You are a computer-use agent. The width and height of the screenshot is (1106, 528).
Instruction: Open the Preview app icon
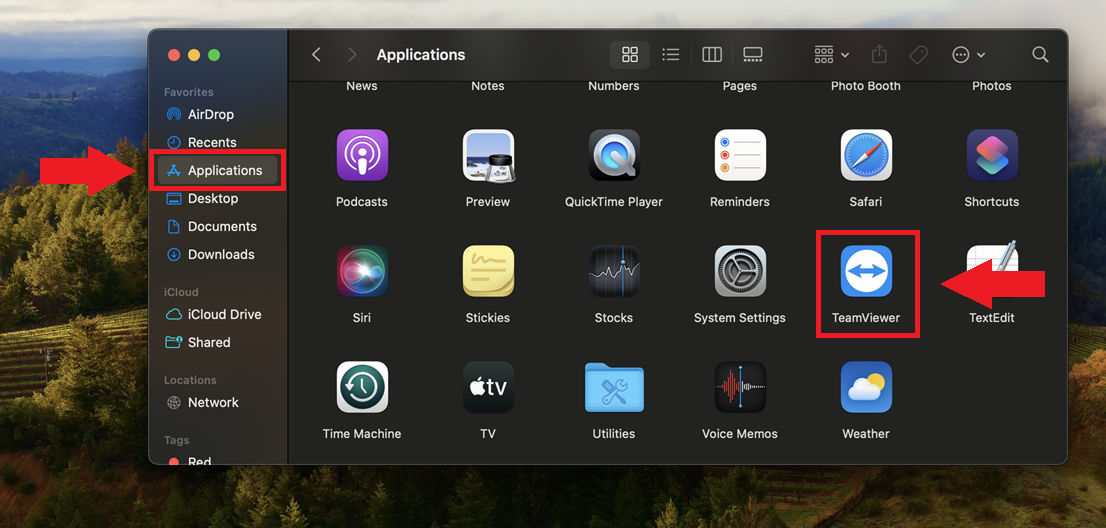[487, 155]
